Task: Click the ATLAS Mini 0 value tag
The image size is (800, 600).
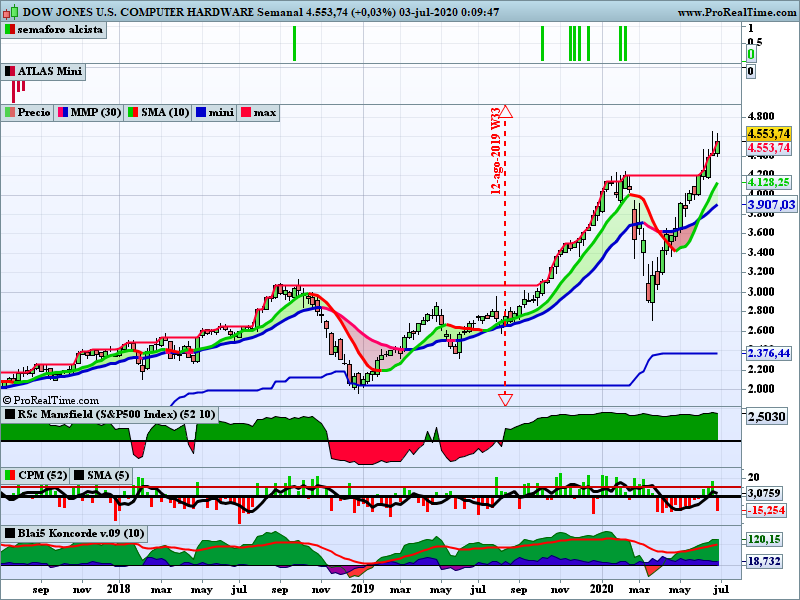Action: tap(751, 71)
